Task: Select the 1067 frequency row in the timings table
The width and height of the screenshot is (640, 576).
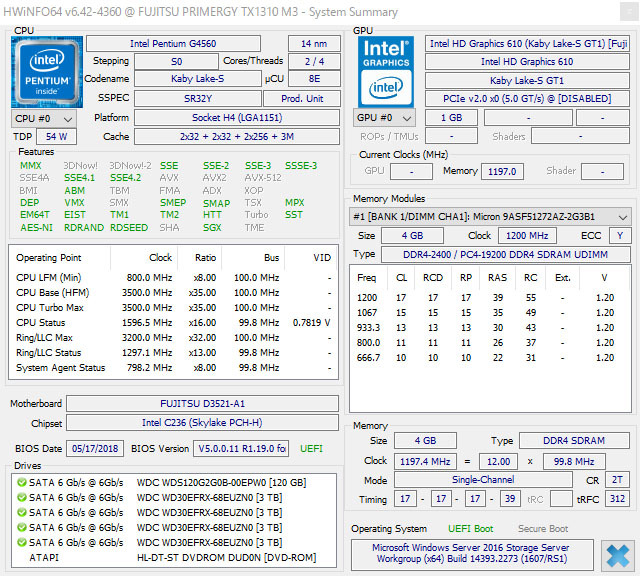Action: (490, 313)
